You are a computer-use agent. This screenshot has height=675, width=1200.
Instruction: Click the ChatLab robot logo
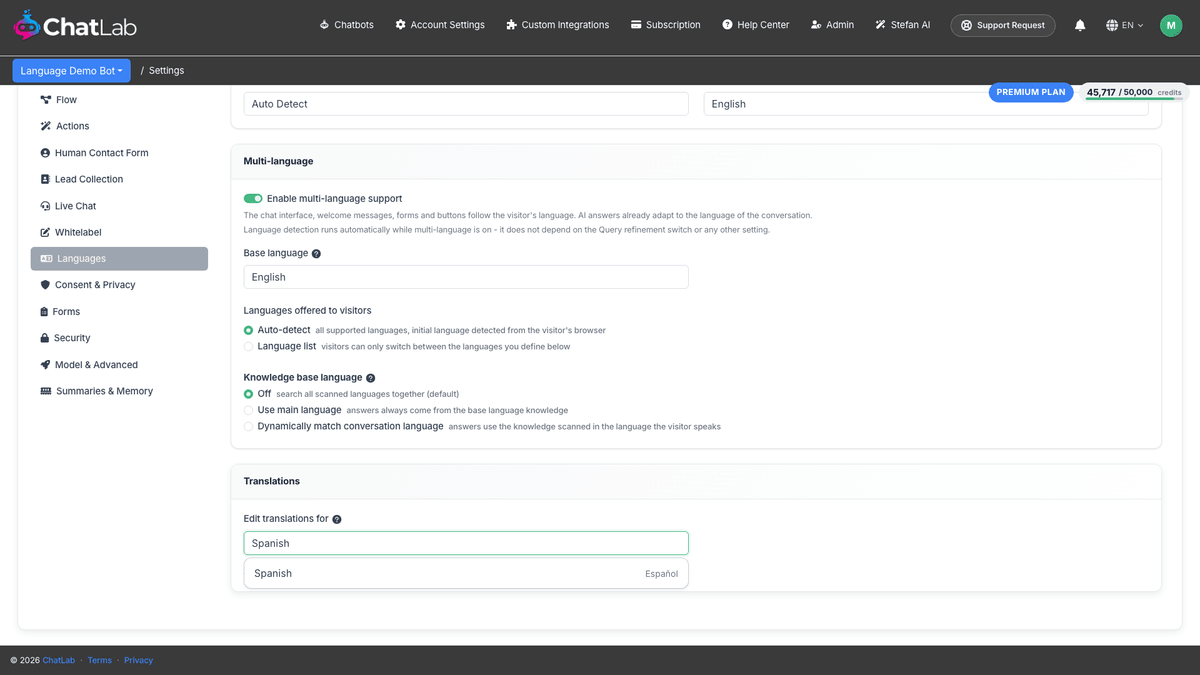26,25
